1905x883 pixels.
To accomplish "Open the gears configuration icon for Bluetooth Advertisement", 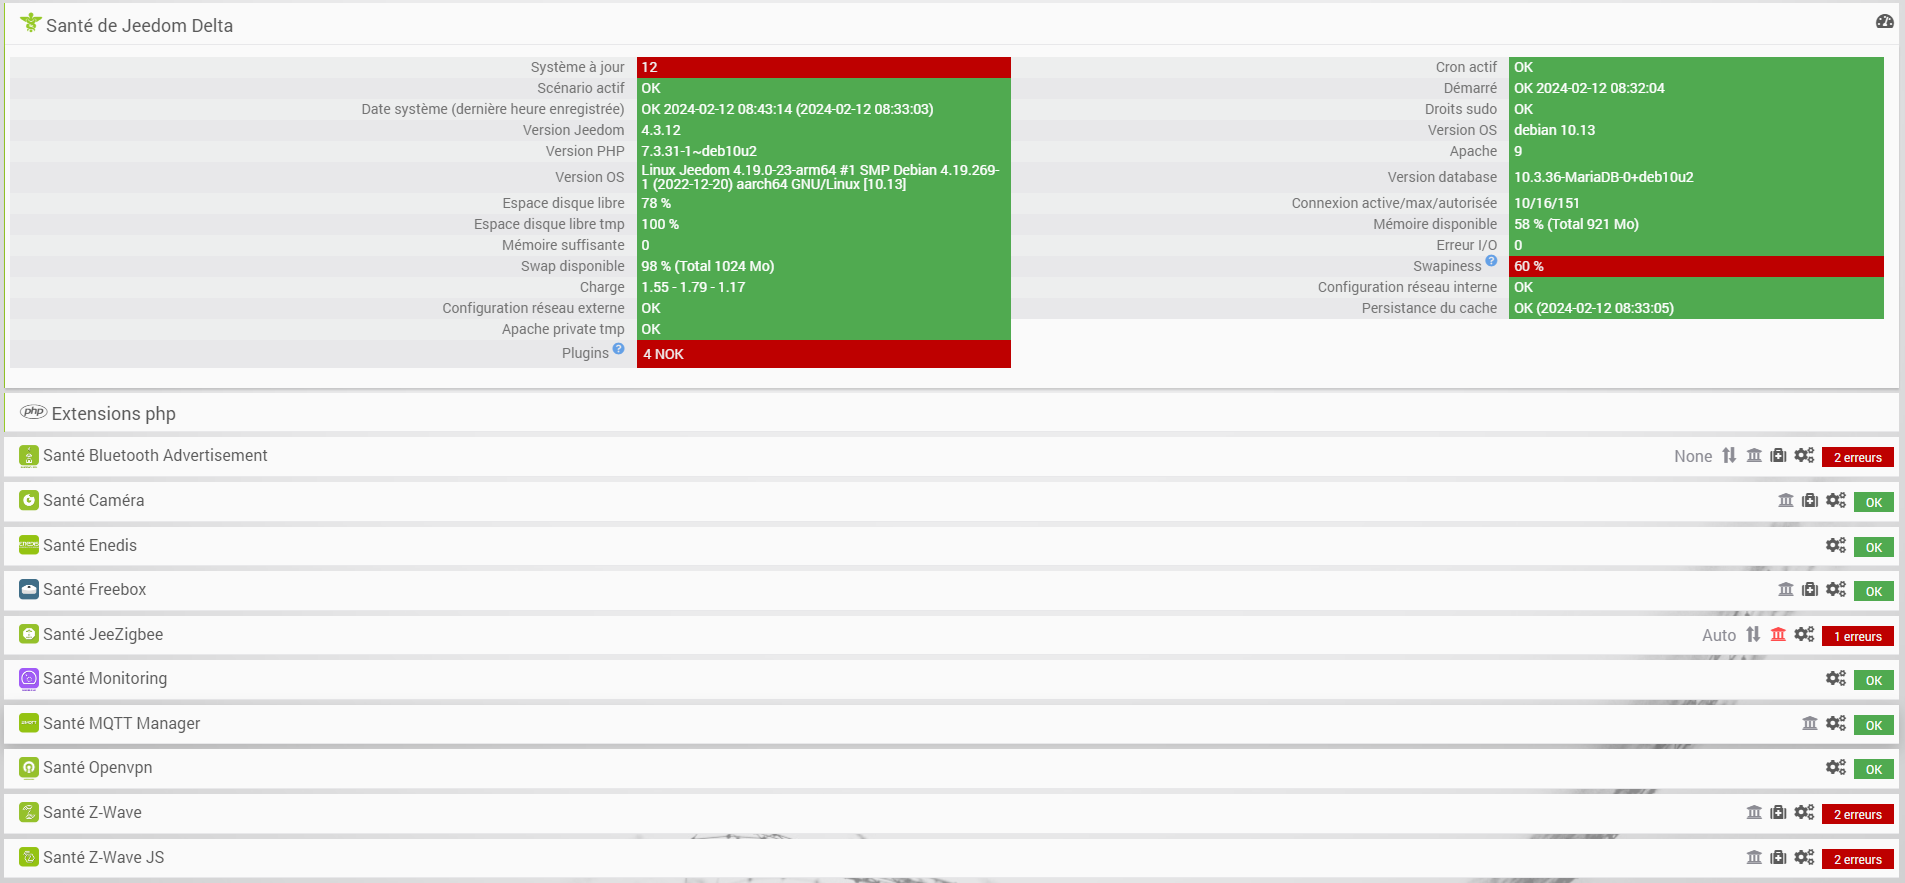I will click(1804, 455).
